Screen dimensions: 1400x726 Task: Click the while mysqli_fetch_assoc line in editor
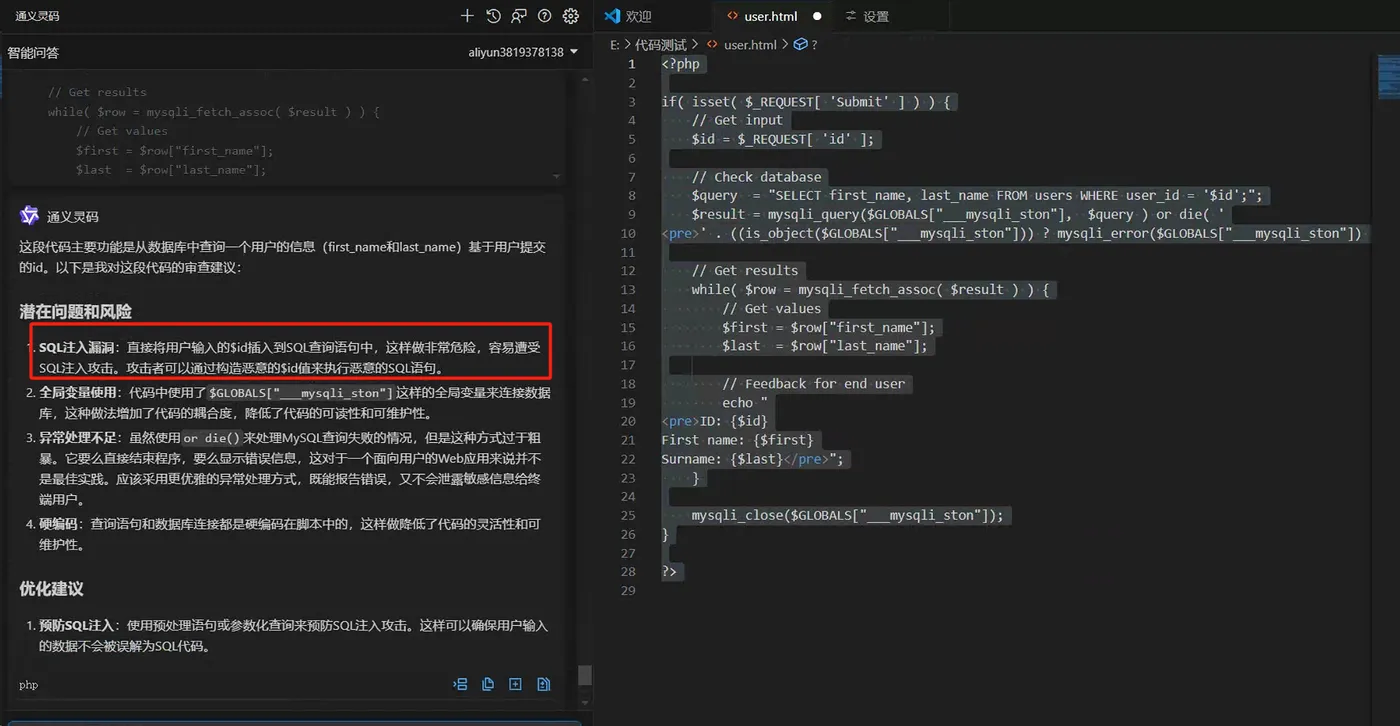[x=869, y=290]
